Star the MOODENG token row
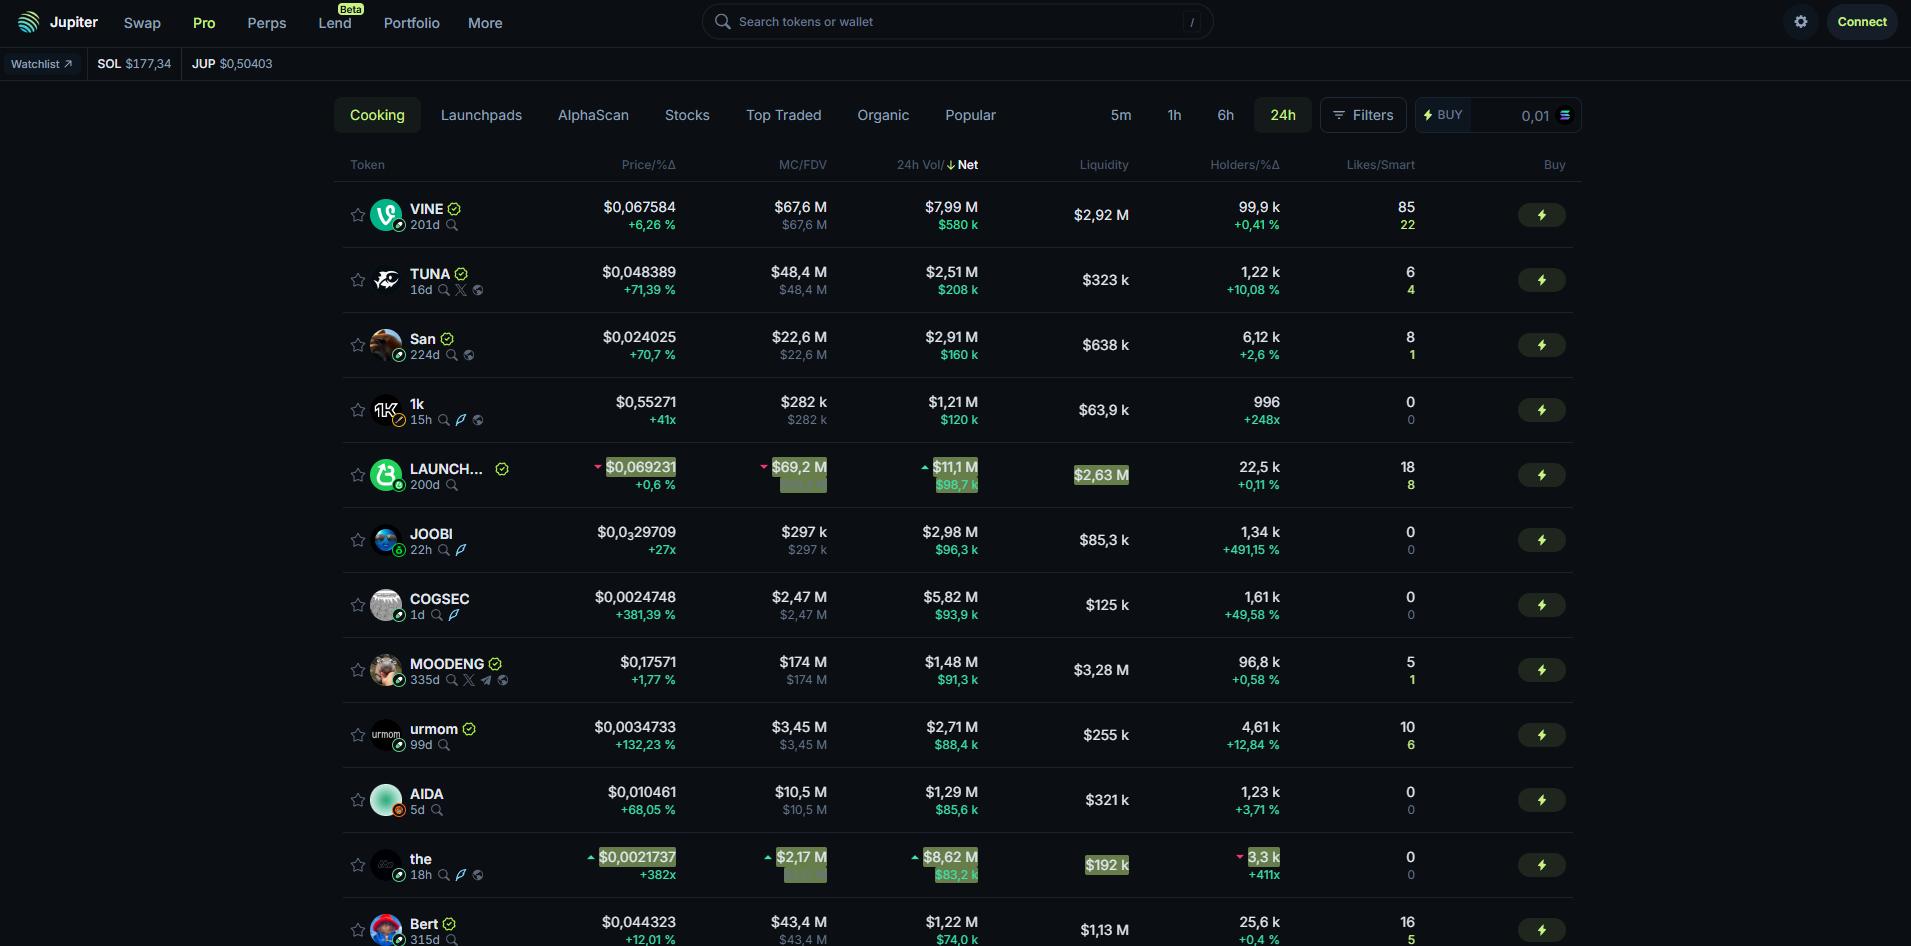 [x=358, y=670]
